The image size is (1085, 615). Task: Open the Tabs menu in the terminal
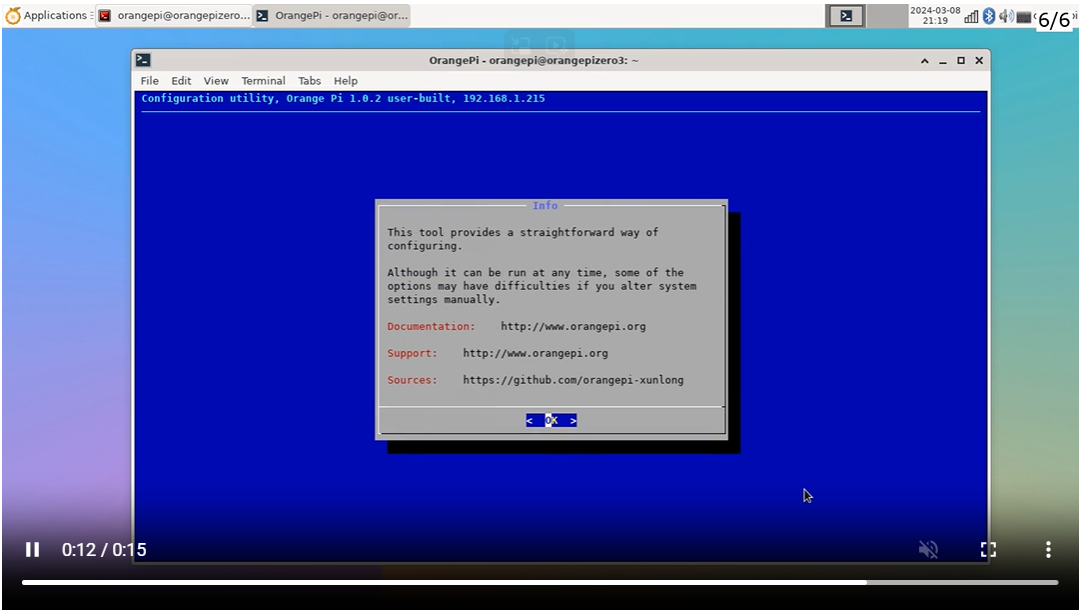(309, 81)
